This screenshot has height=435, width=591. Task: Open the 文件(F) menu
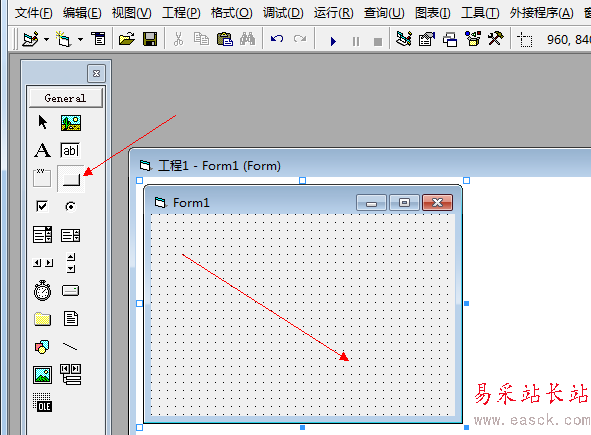(x=34, y=13)
